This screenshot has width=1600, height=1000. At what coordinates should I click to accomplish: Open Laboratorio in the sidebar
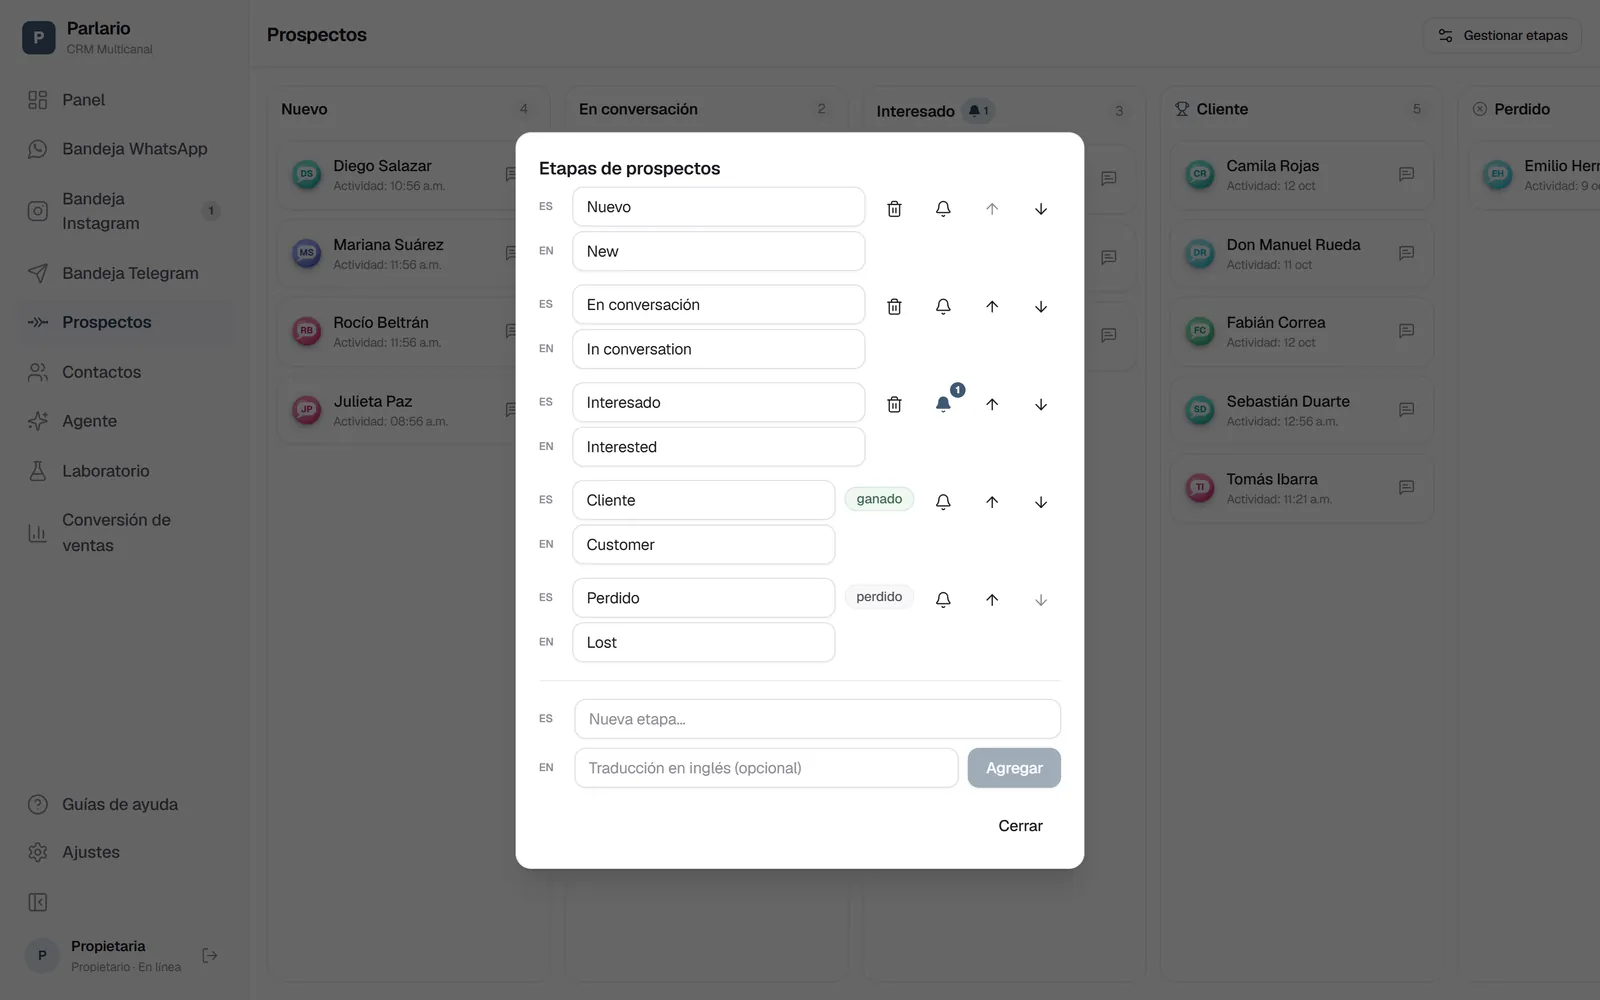pyautogui.click(x=124, y=471)
